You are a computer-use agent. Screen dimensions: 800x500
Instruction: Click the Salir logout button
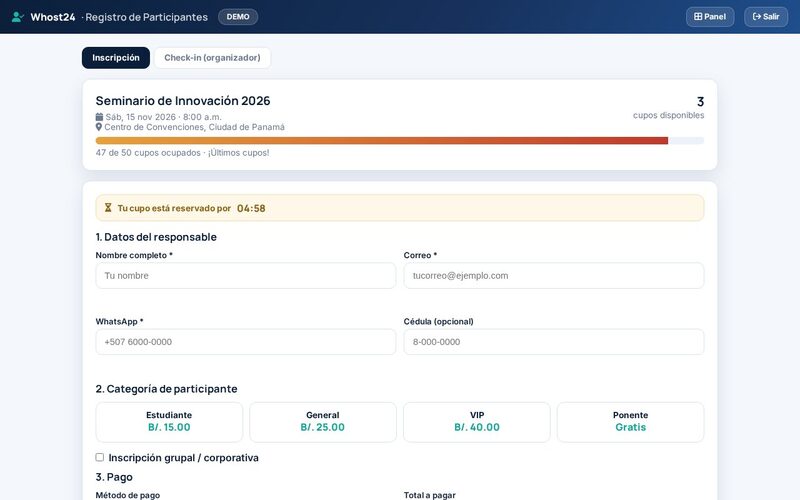point(766,17)
